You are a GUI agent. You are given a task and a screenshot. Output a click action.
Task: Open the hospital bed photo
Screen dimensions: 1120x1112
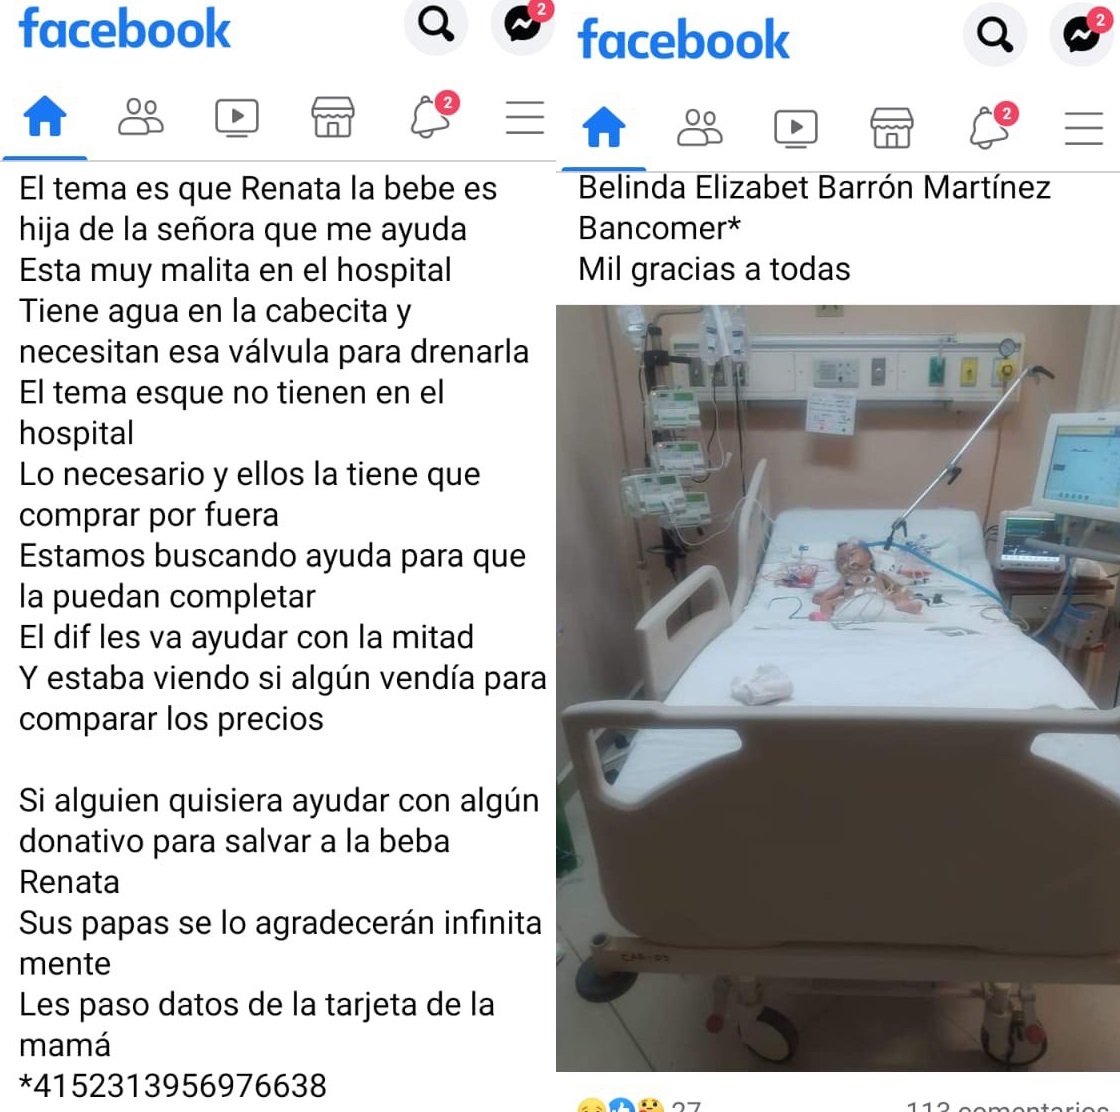(x=838, y=688)
